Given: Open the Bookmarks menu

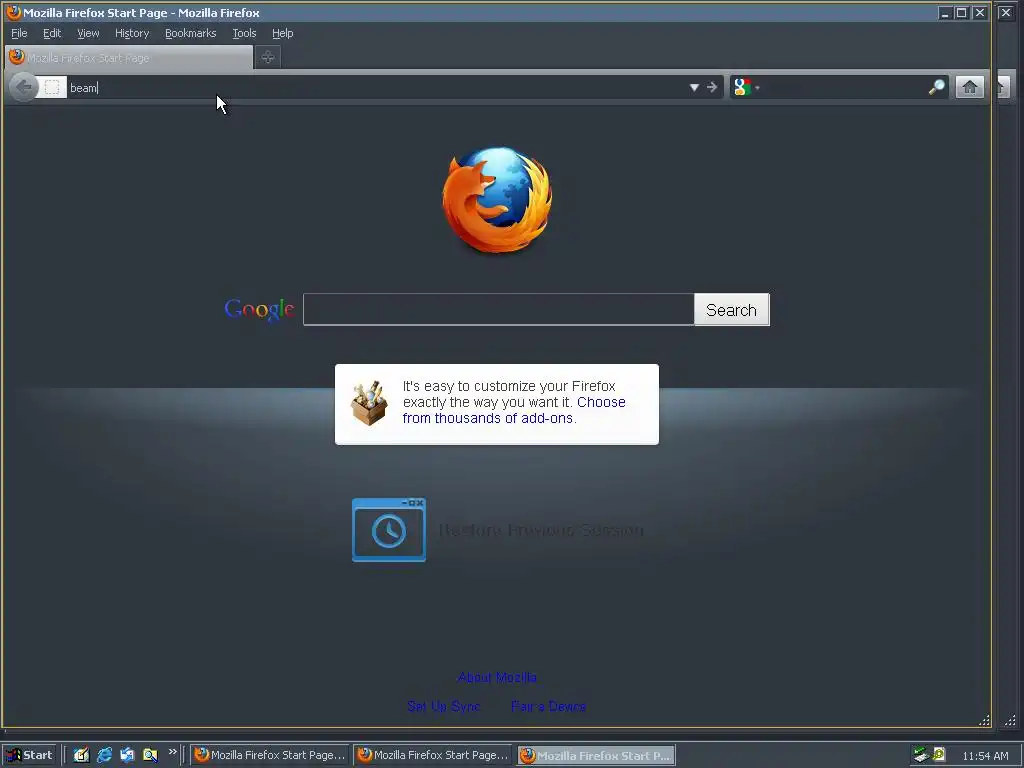Looking at the screenshot, I should (x=190, y=33).
